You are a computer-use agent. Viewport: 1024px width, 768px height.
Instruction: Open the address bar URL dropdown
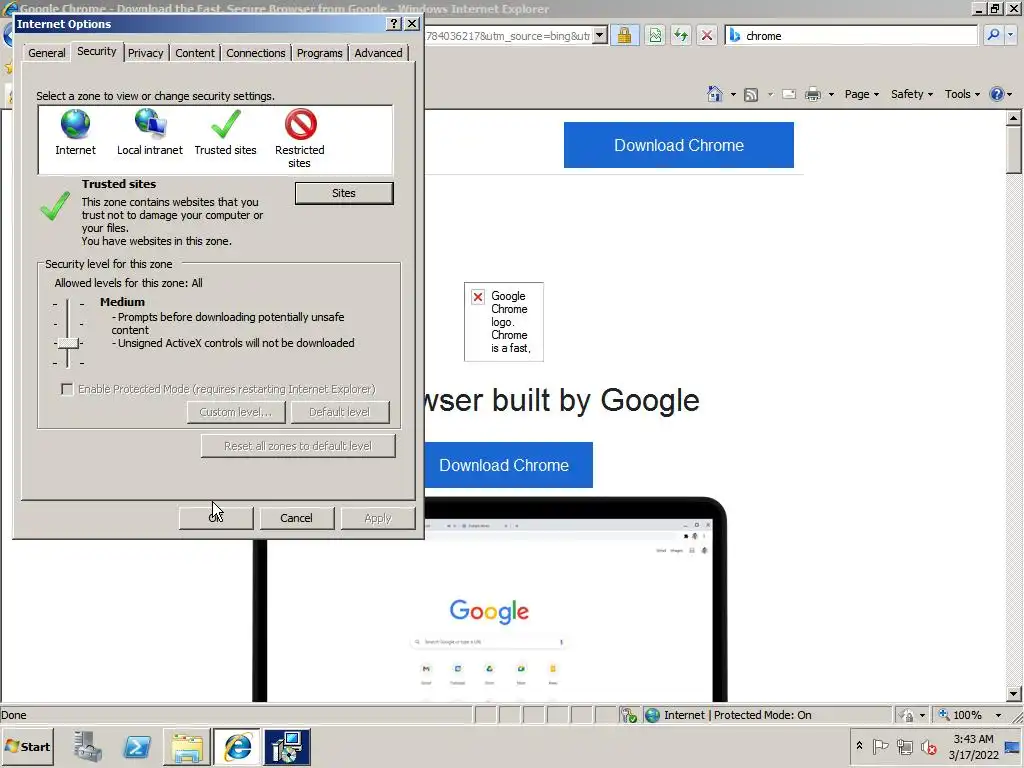coord(600,35)
